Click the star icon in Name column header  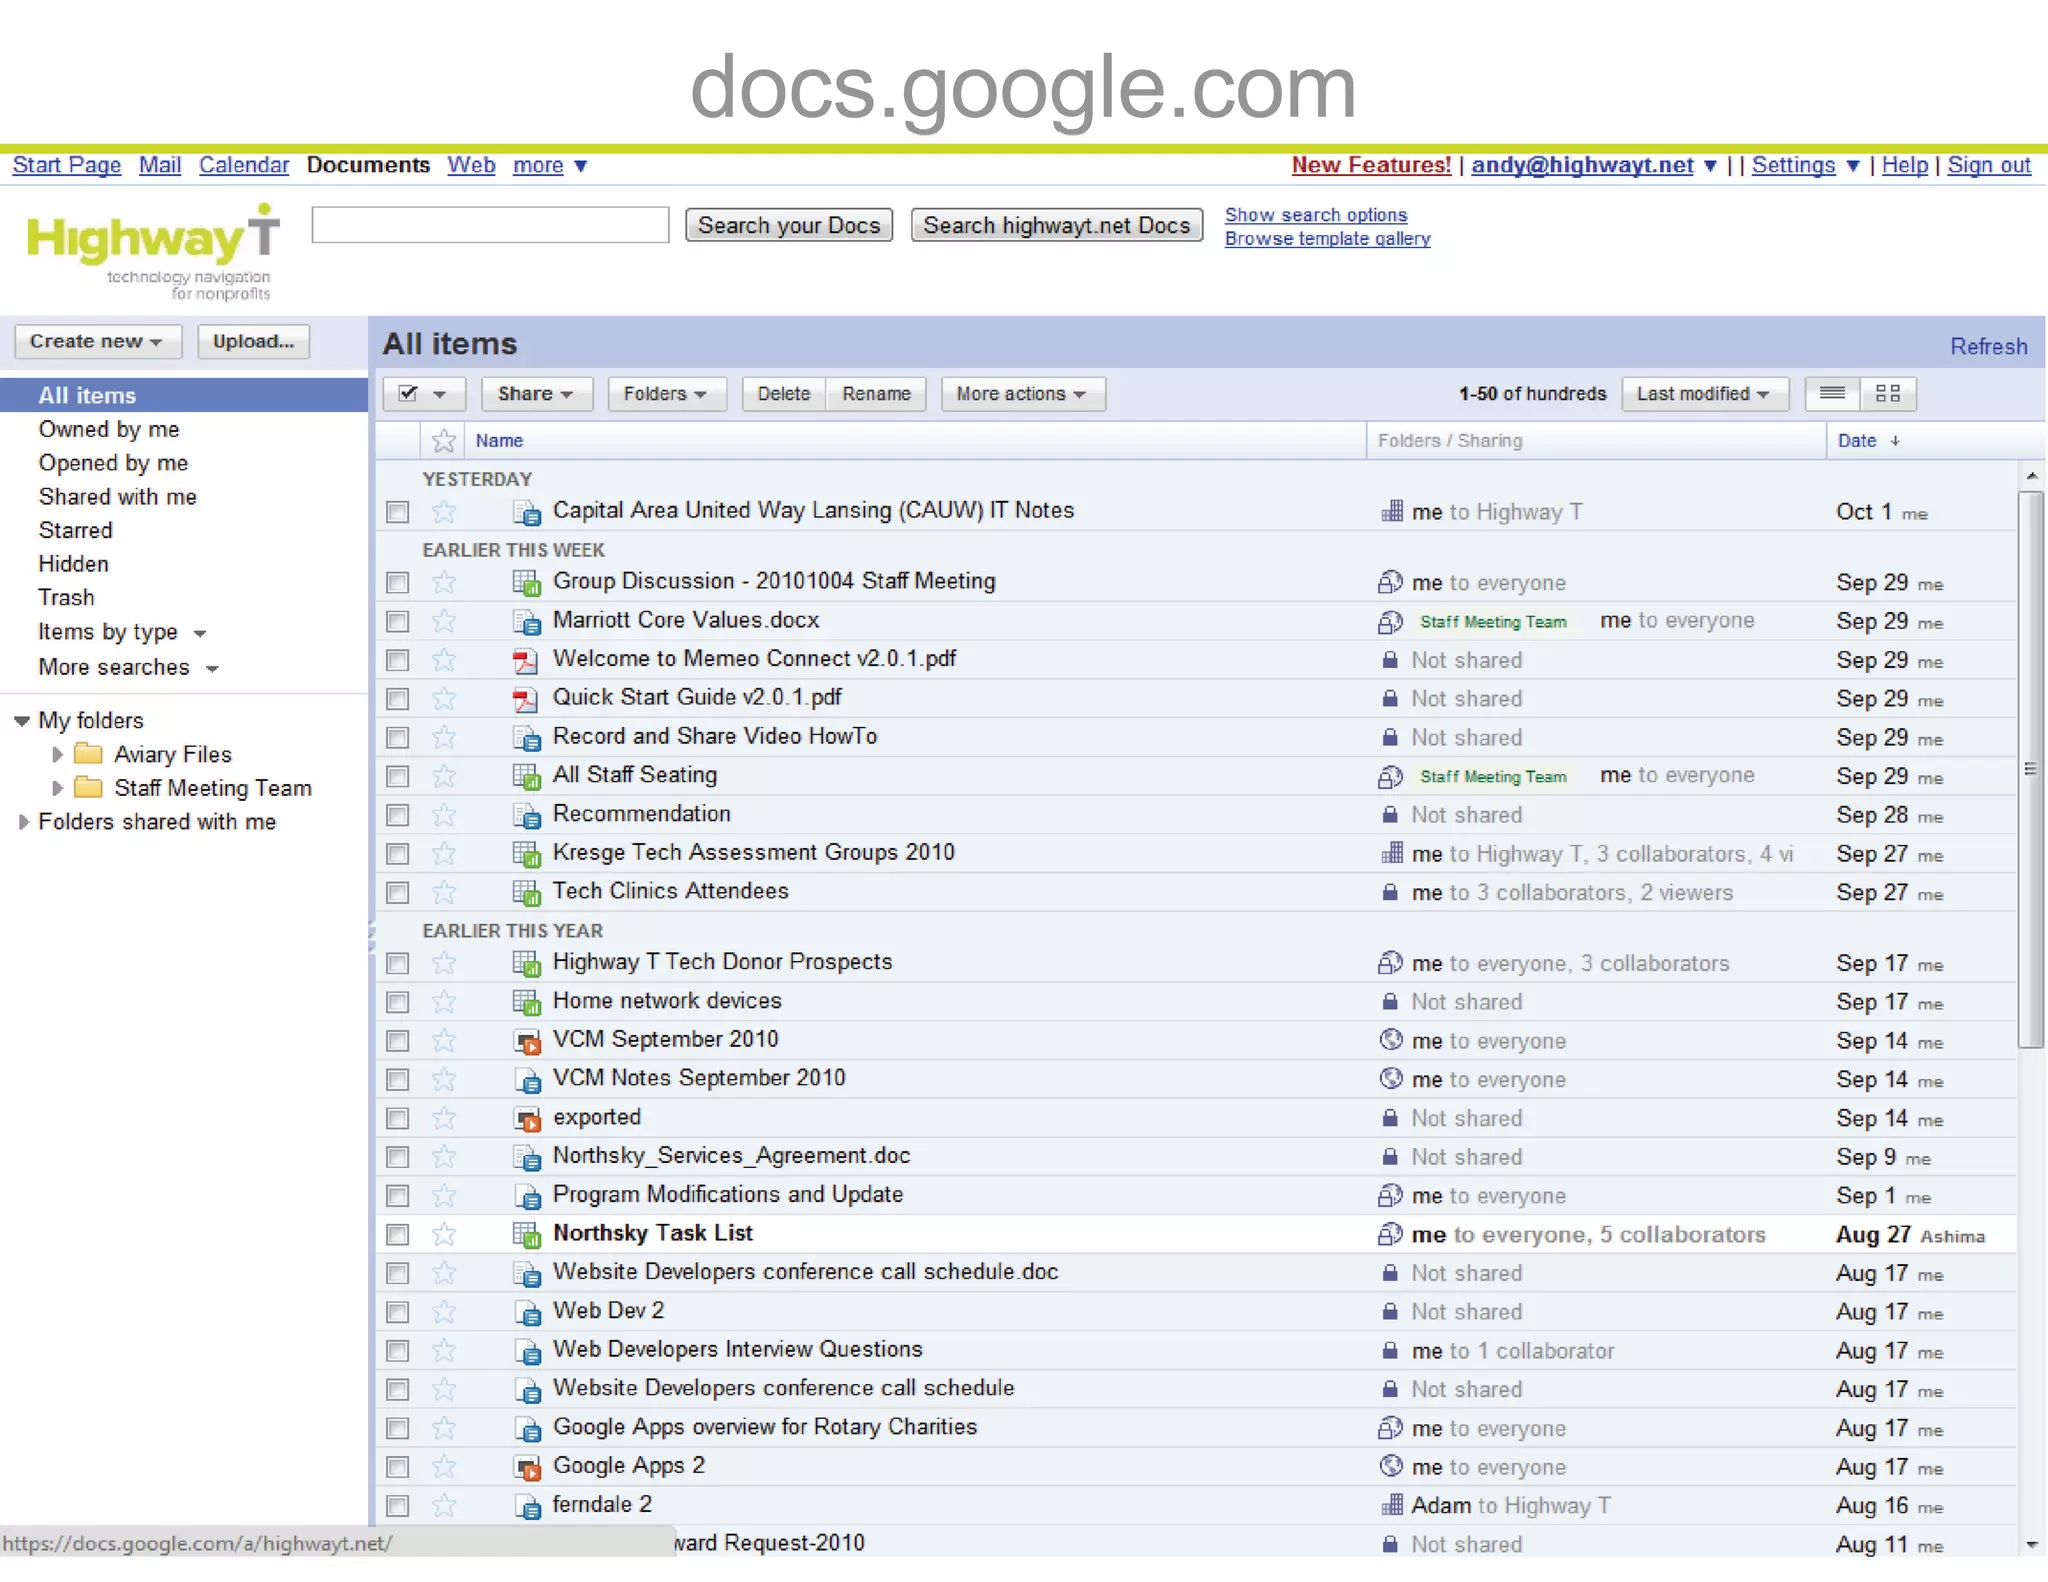click(444, 441)
